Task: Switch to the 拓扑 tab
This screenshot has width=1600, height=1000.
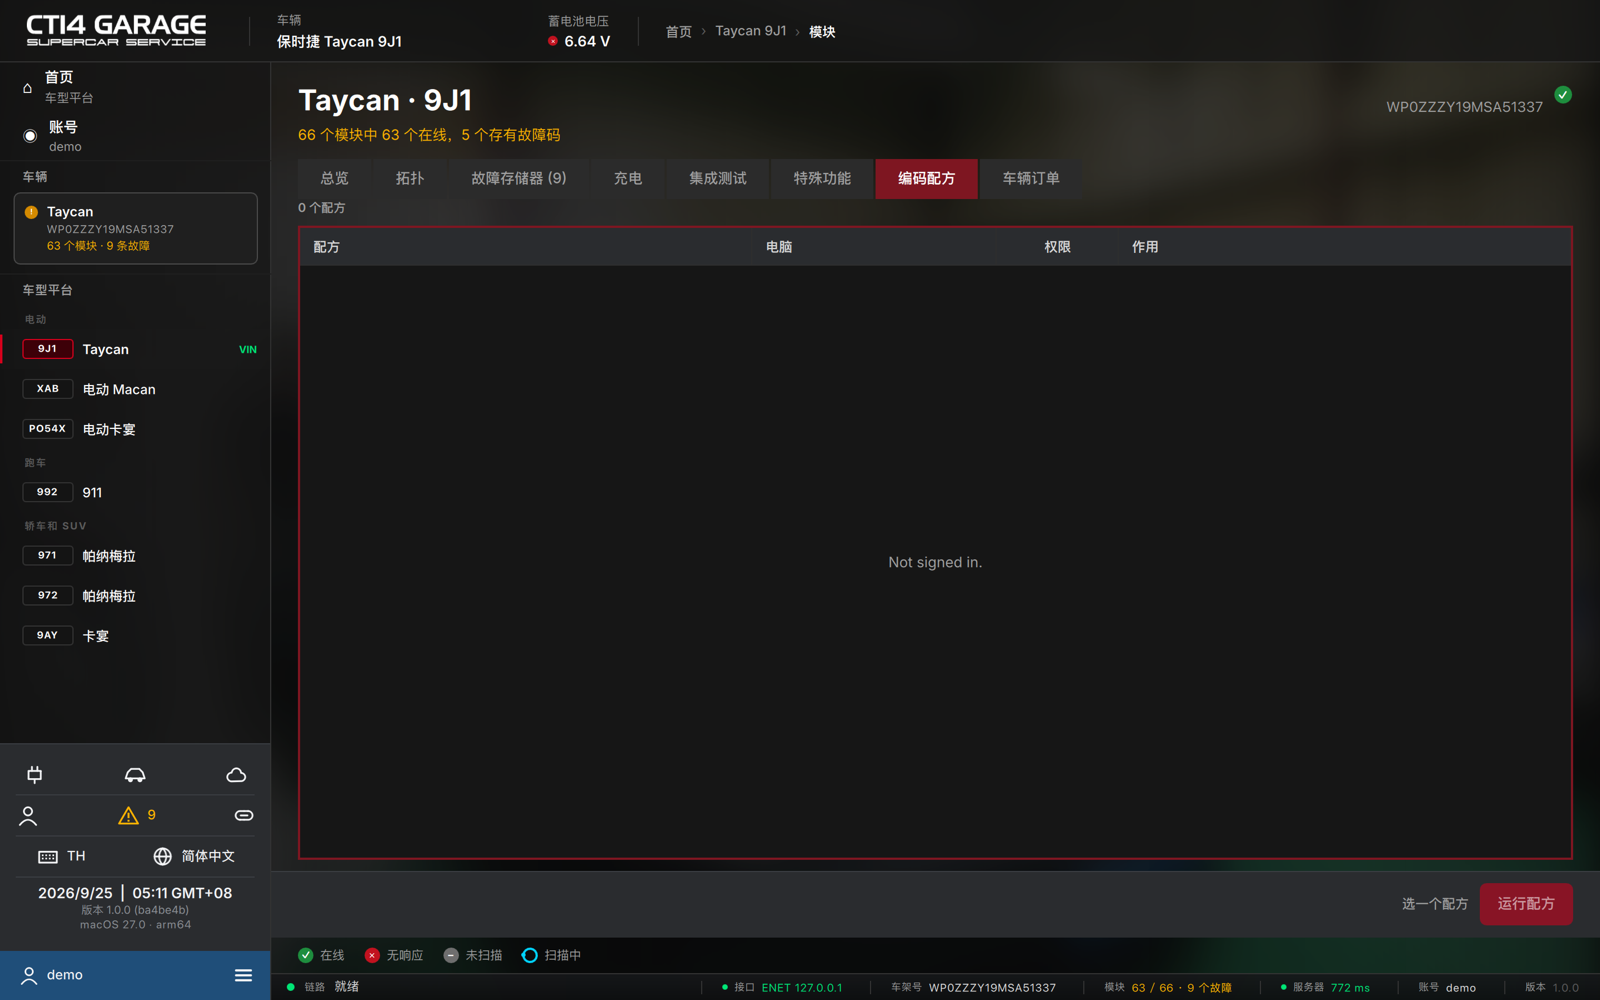Action: [x=410, y=179]
